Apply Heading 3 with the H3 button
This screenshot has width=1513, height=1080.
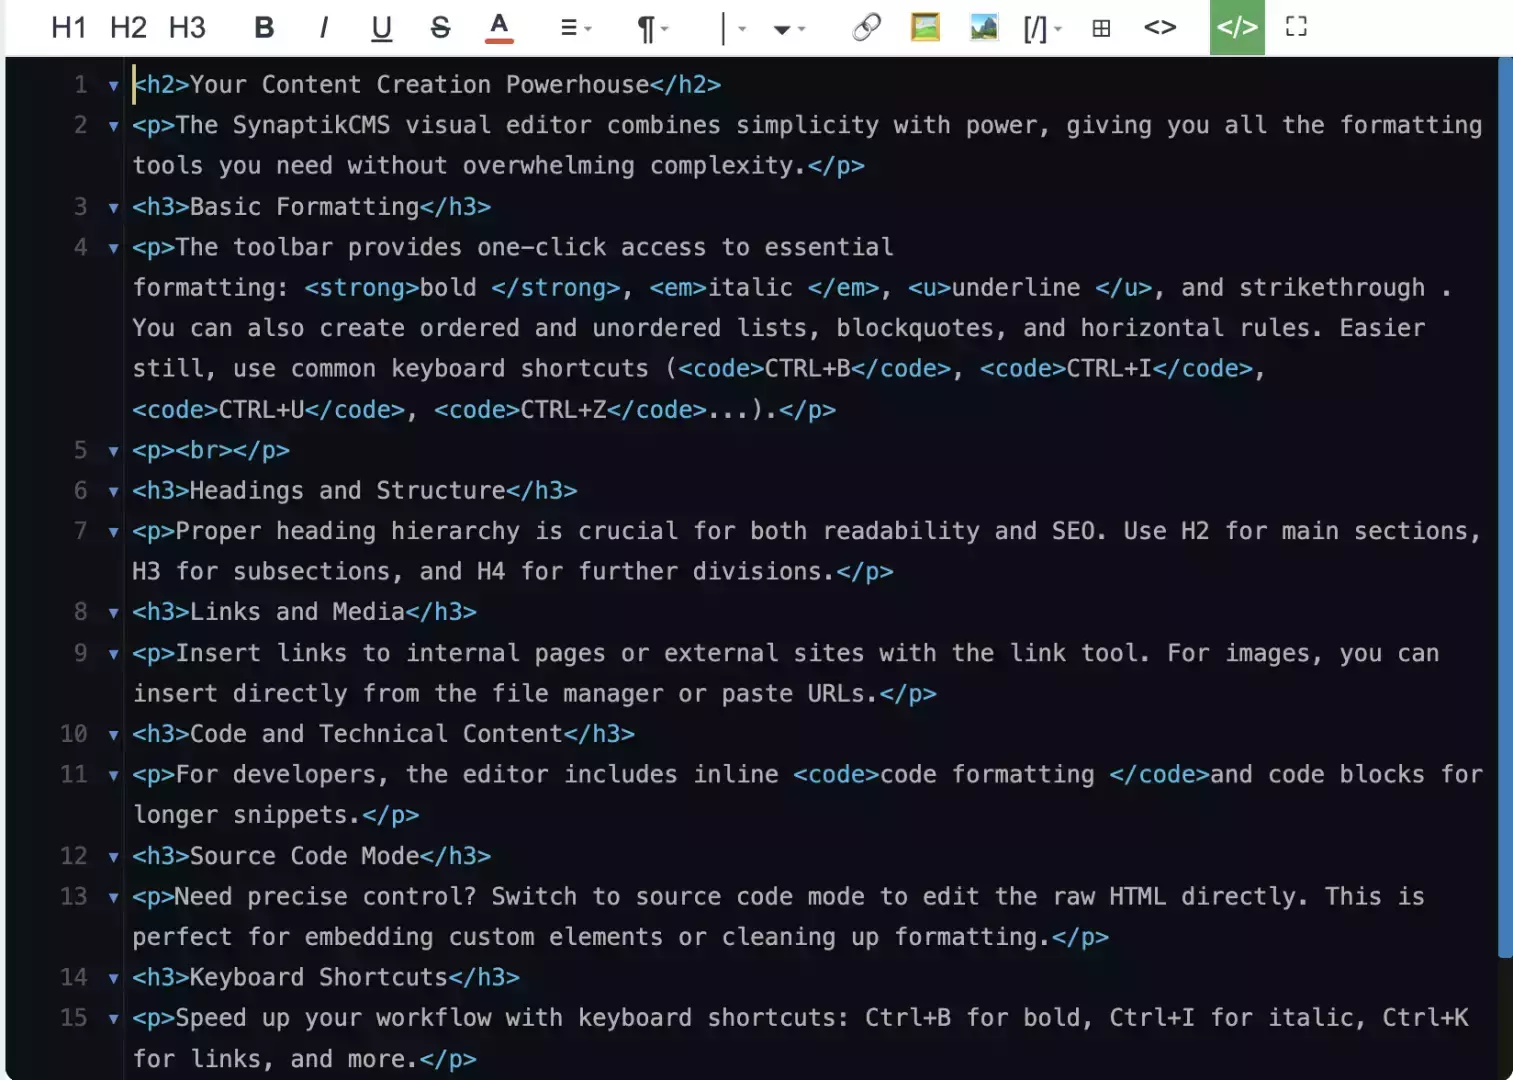point(187,27)
